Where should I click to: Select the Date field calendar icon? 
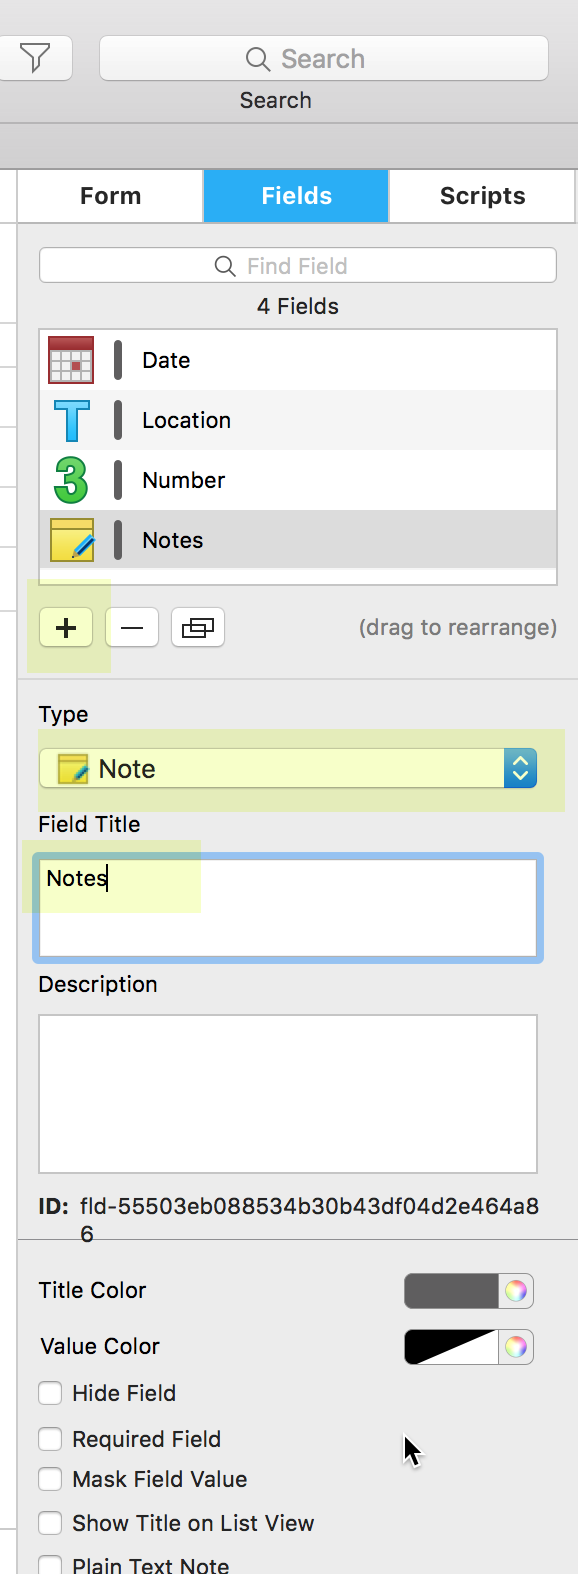71,360
